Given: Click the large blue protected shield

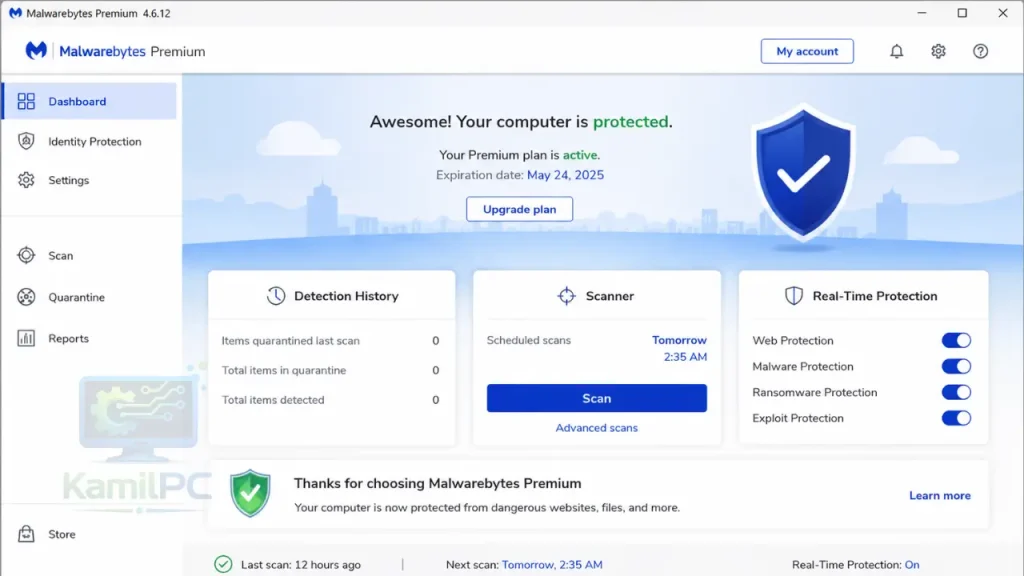Looking at the screenshot, I should [x=803, y=174].
